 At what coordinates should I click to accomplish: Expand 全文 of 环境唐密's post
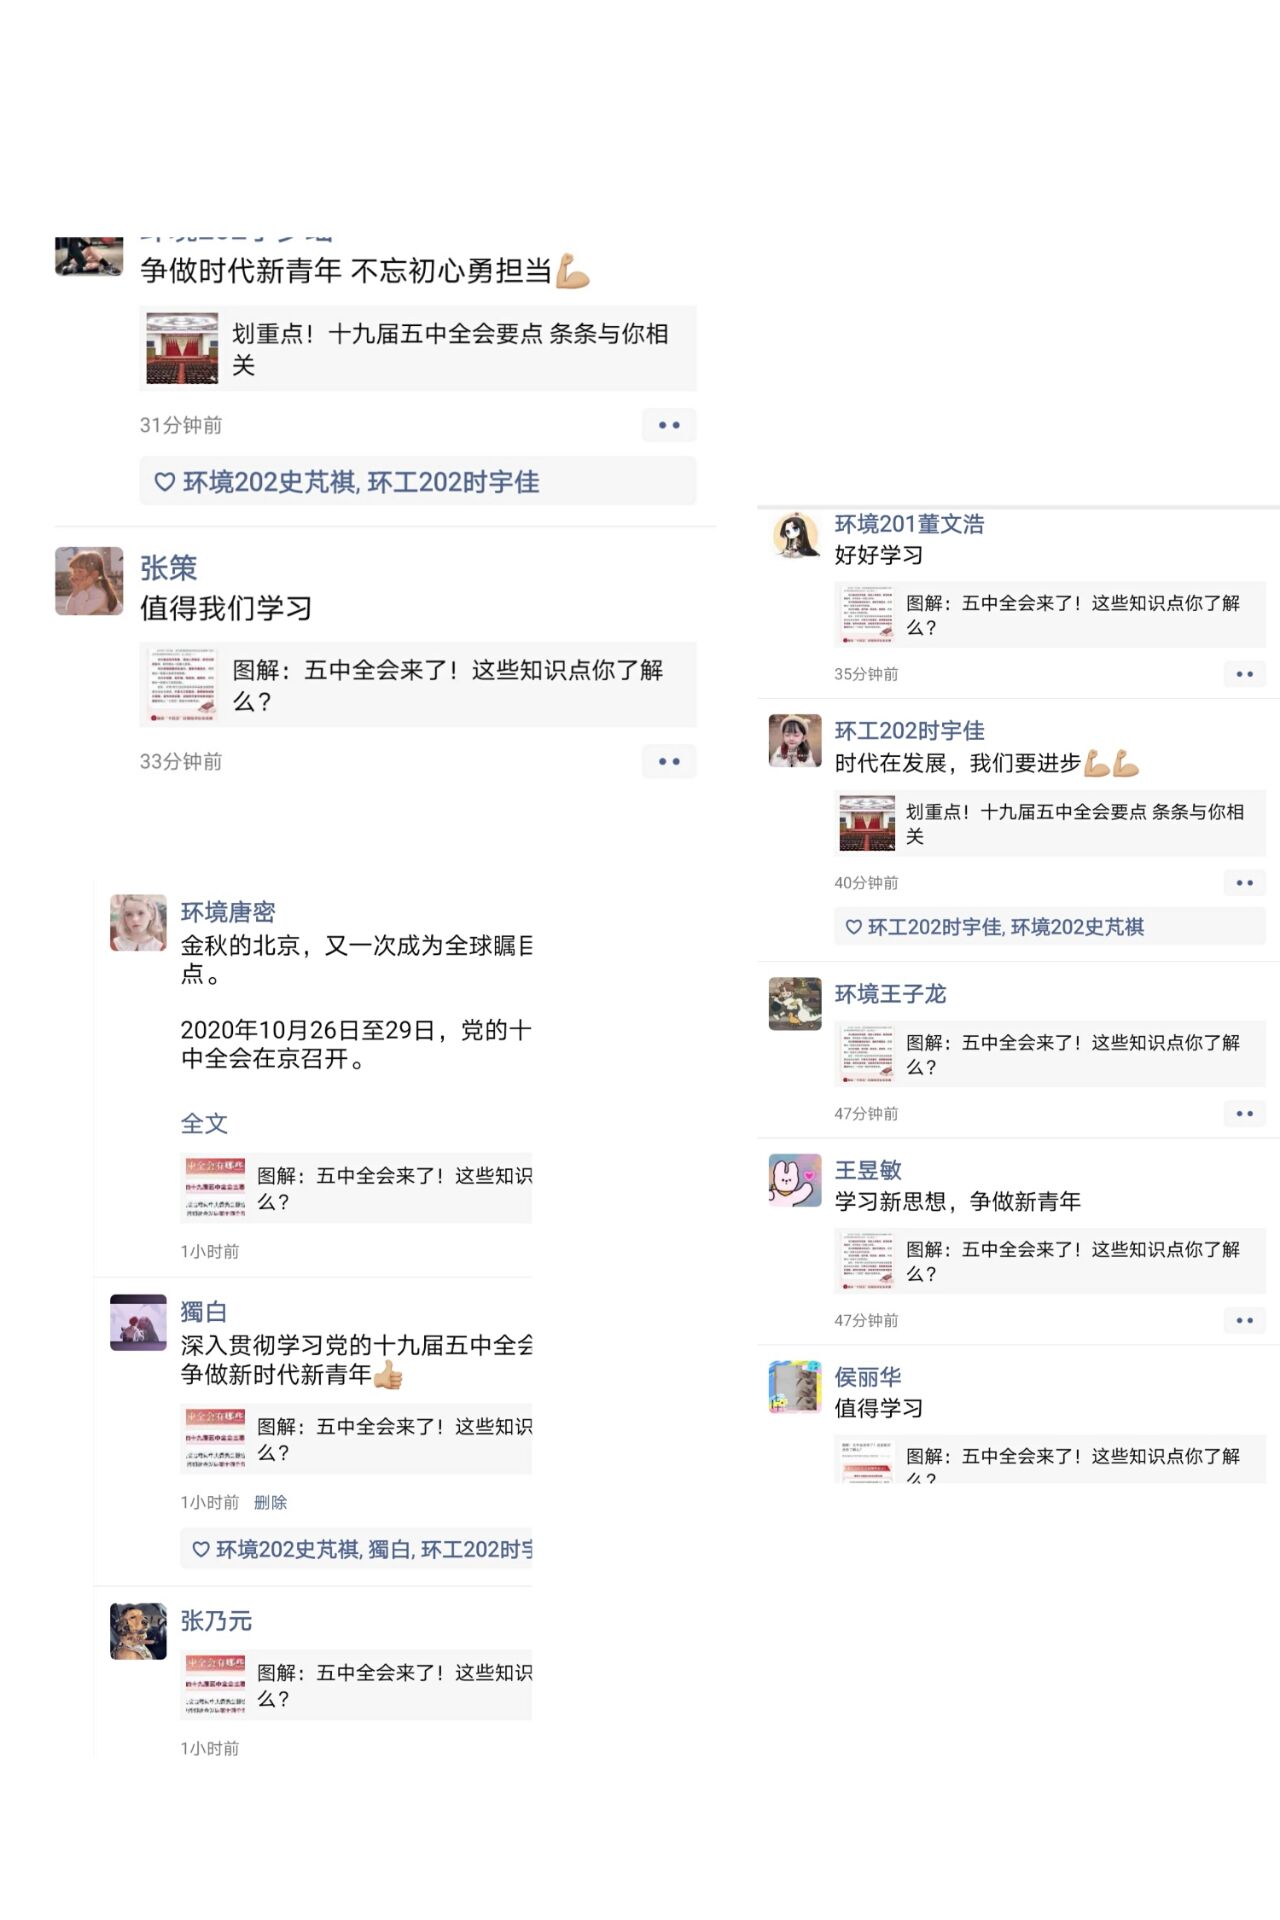coord(204,1123)
